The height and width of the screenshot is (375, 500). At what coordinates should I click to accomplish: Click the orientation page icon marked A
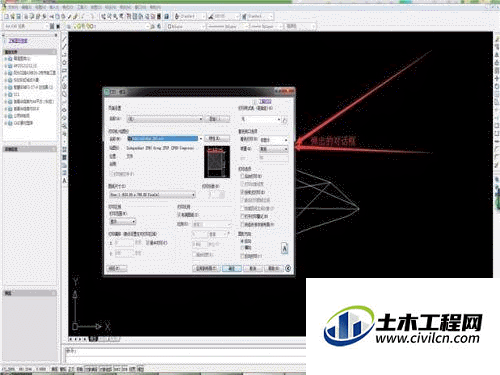tap(284, 248)
